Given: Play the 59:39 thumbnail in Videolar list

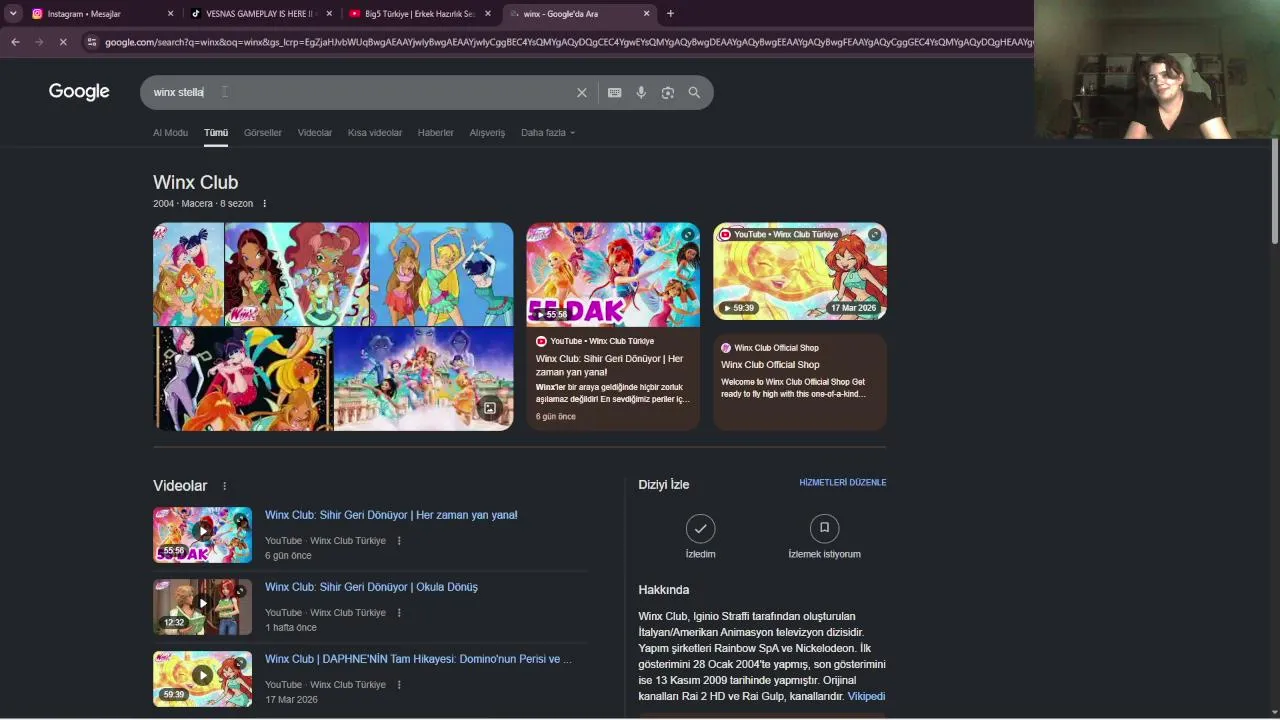Looking at the screenshot, I should 202,679.
